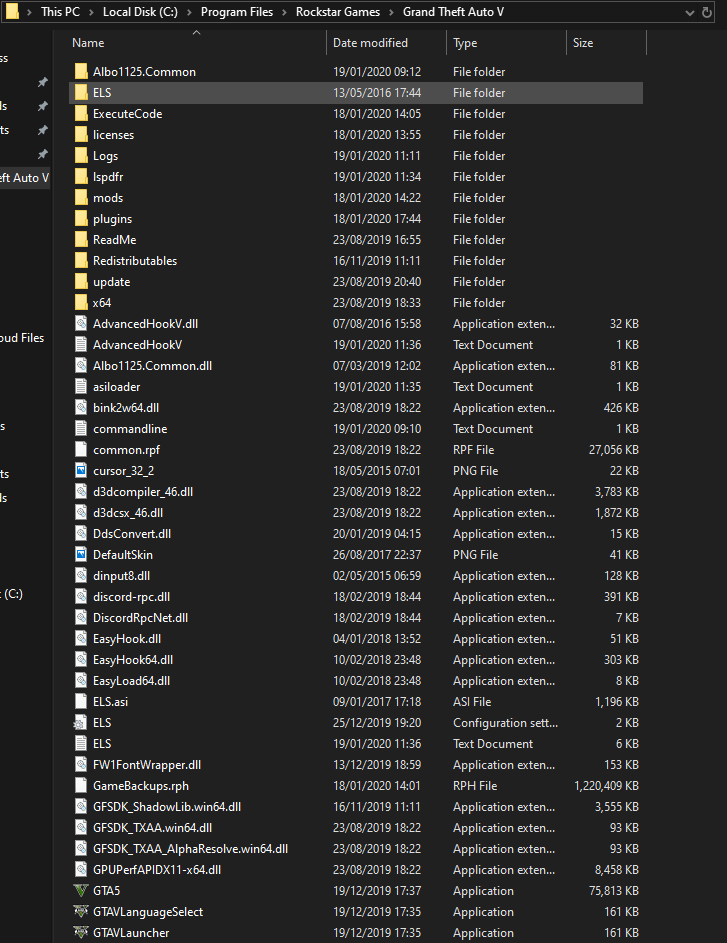727x943 pixels.
Task: Select GFSDK_ShadowLib.win64.dll file
Action: tap(167, 806)
